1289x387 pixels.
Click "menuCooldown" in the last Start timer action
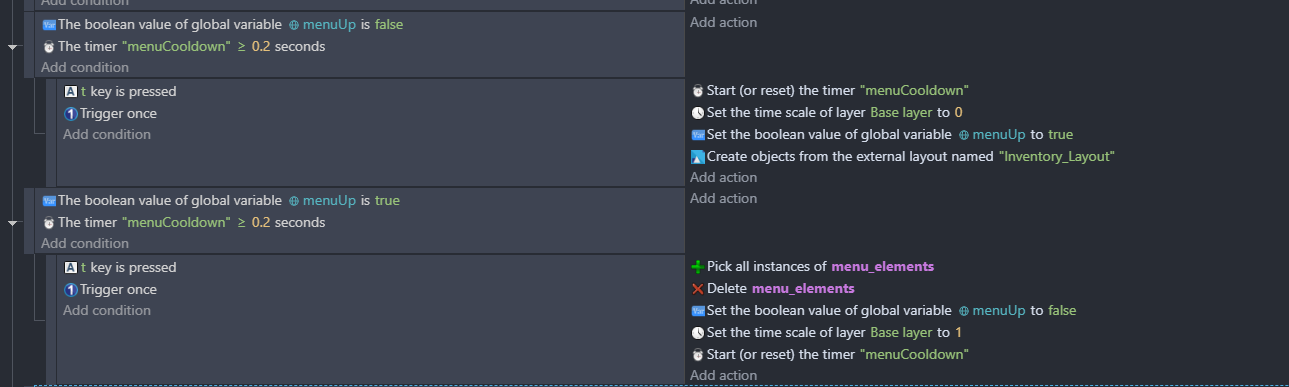[x=914, y=354]
